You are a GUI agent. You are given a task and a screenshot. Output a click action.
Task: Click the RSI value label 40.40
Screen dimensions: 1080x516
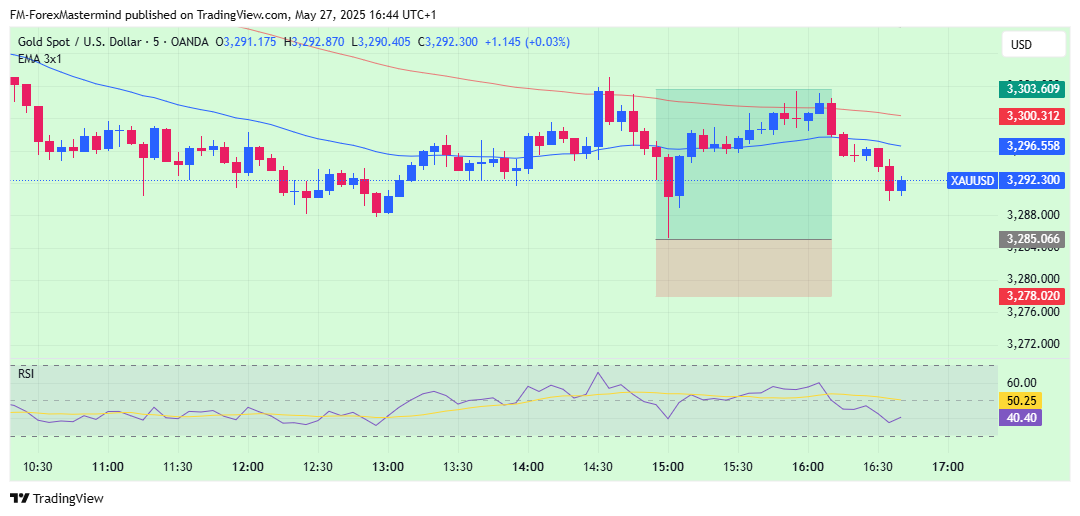[1022, 417]
